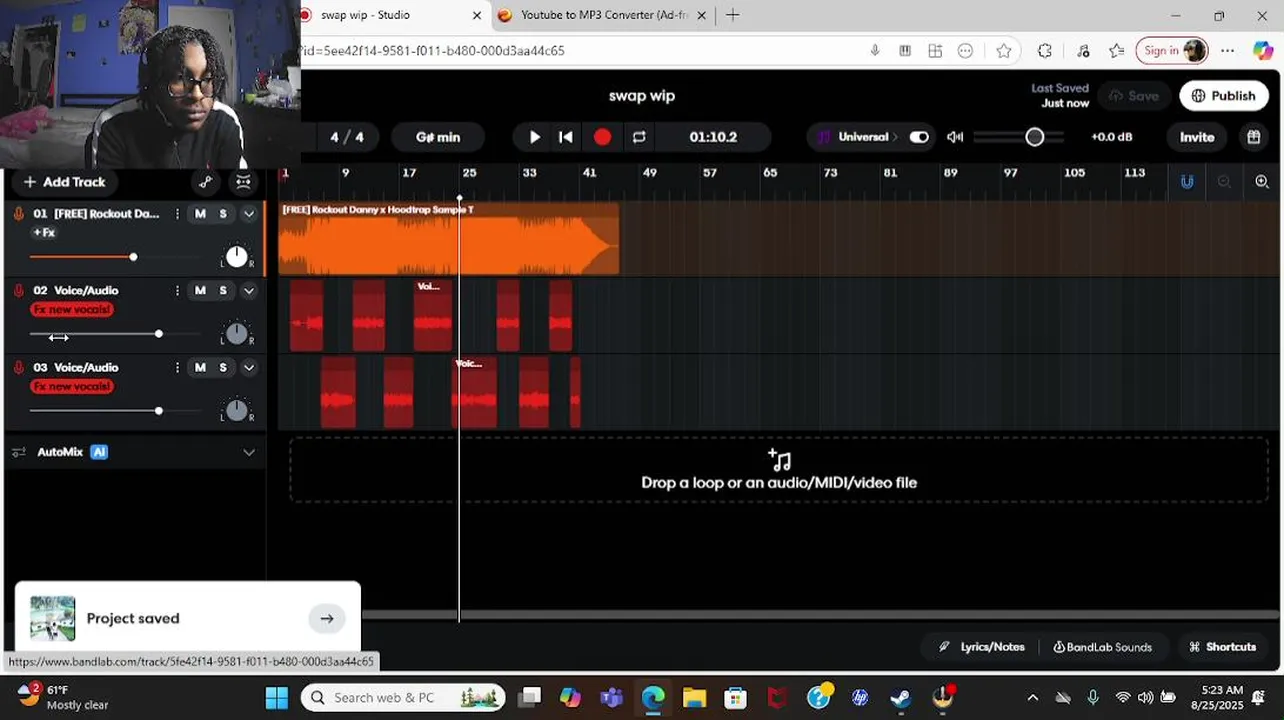Toggle the magnet snap-to-grid icon
Viewport: 1284px width, 720px height.
coord(1187,181)
